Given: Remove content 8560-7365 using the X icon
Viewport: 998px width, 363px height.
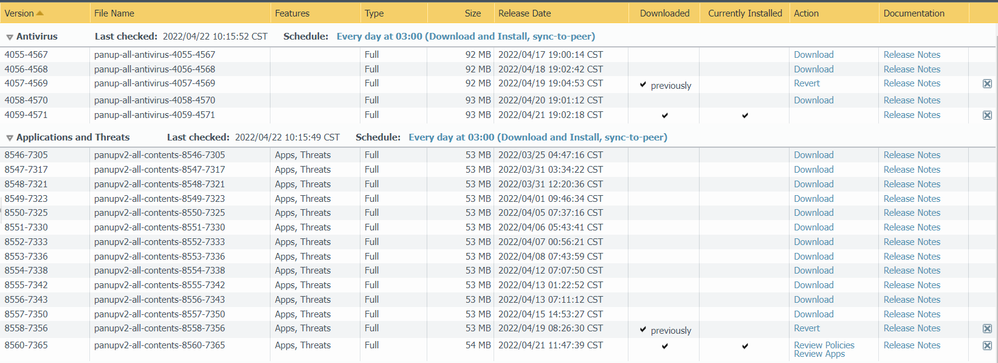Looking at the screenshot, I should [x=987, y=345].
